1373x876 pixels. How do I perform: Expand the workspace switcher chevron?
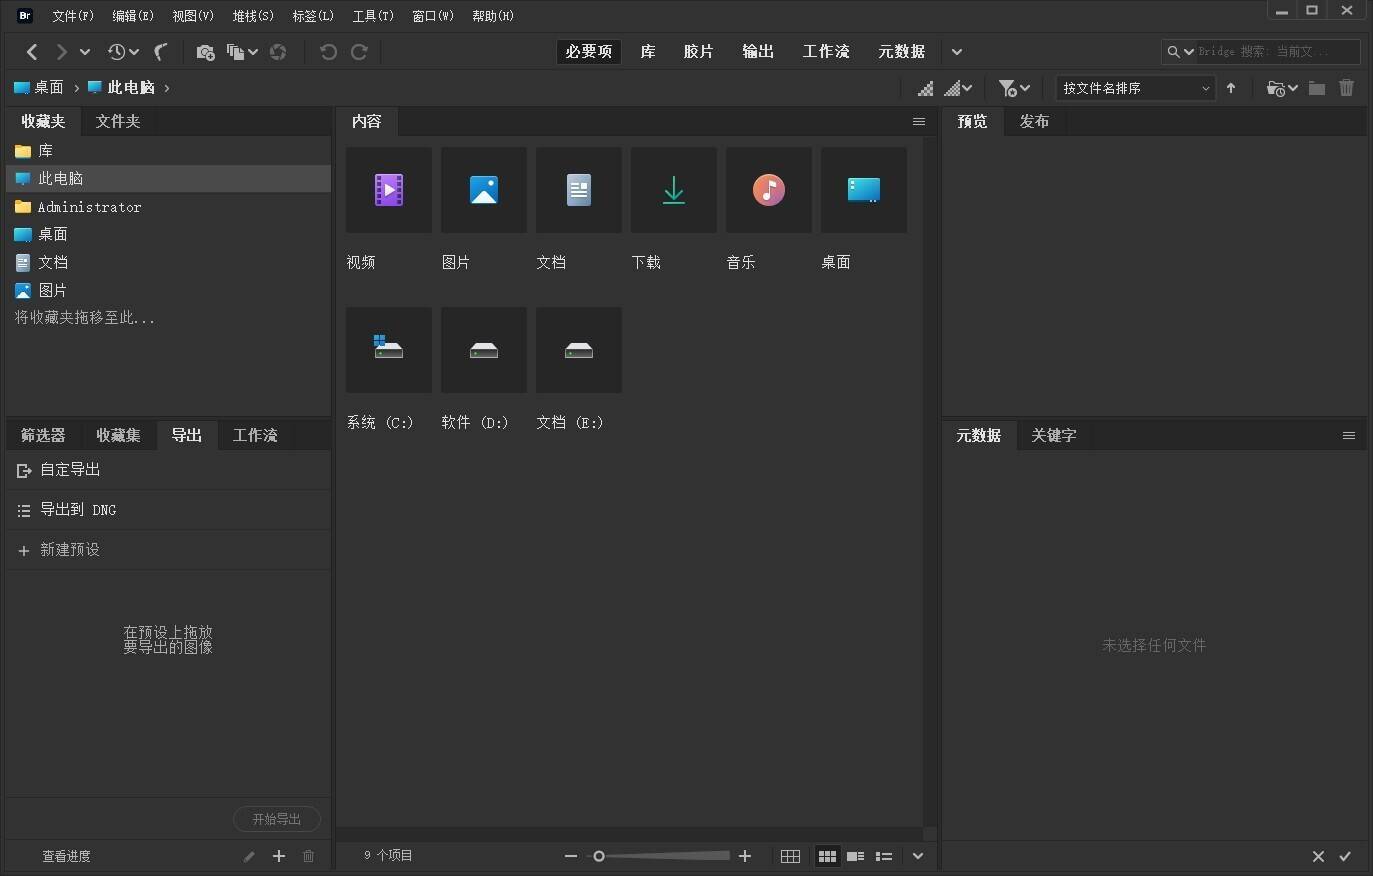[x=957, y=52]
